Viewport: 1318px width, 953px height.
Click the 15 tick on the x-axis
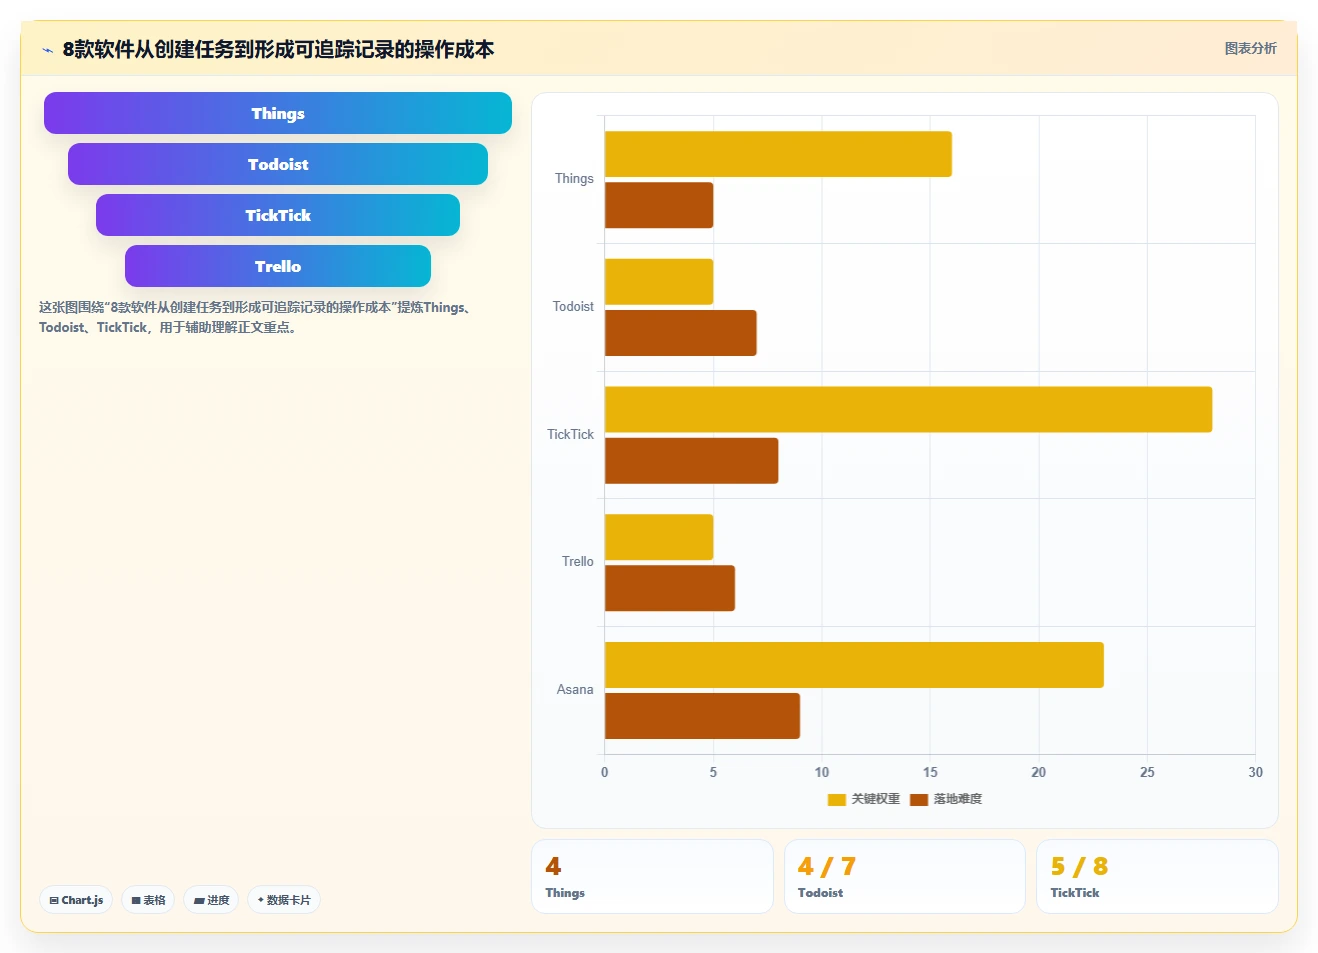pyautogui.click(x=930, y=772)
